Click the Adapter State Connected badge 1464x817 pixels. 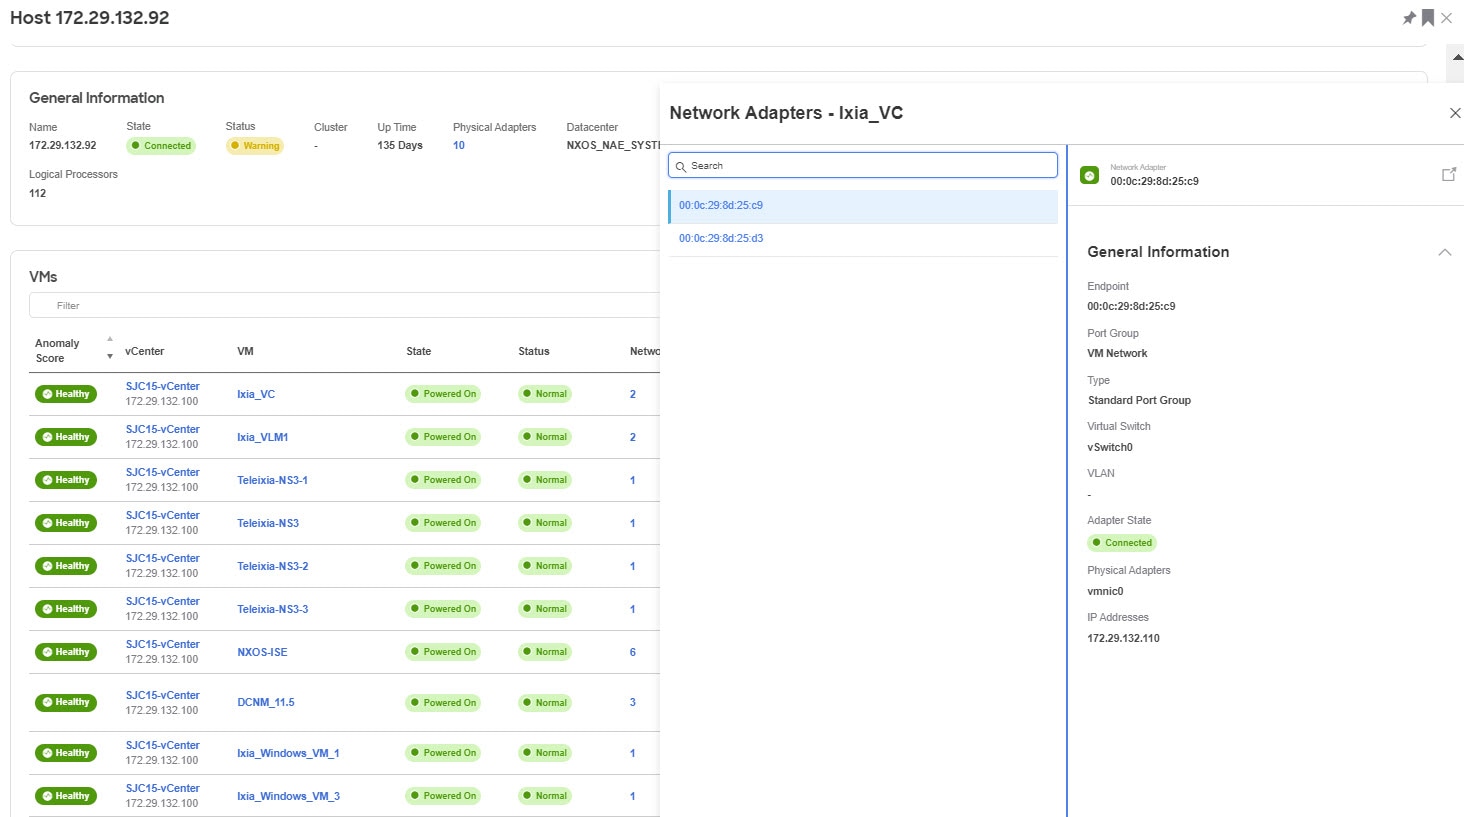coord(1122,543)
